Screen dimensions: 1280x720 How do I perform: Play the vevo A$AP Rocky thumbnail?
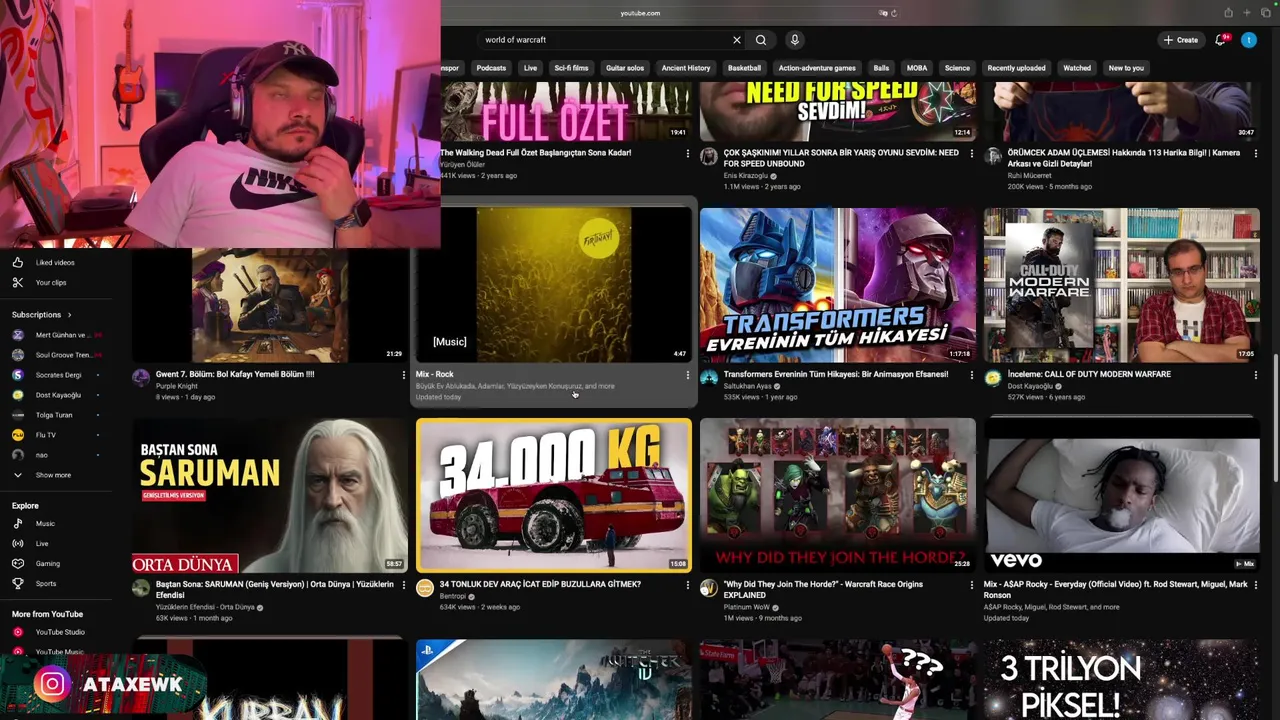tap(1122, 495)
